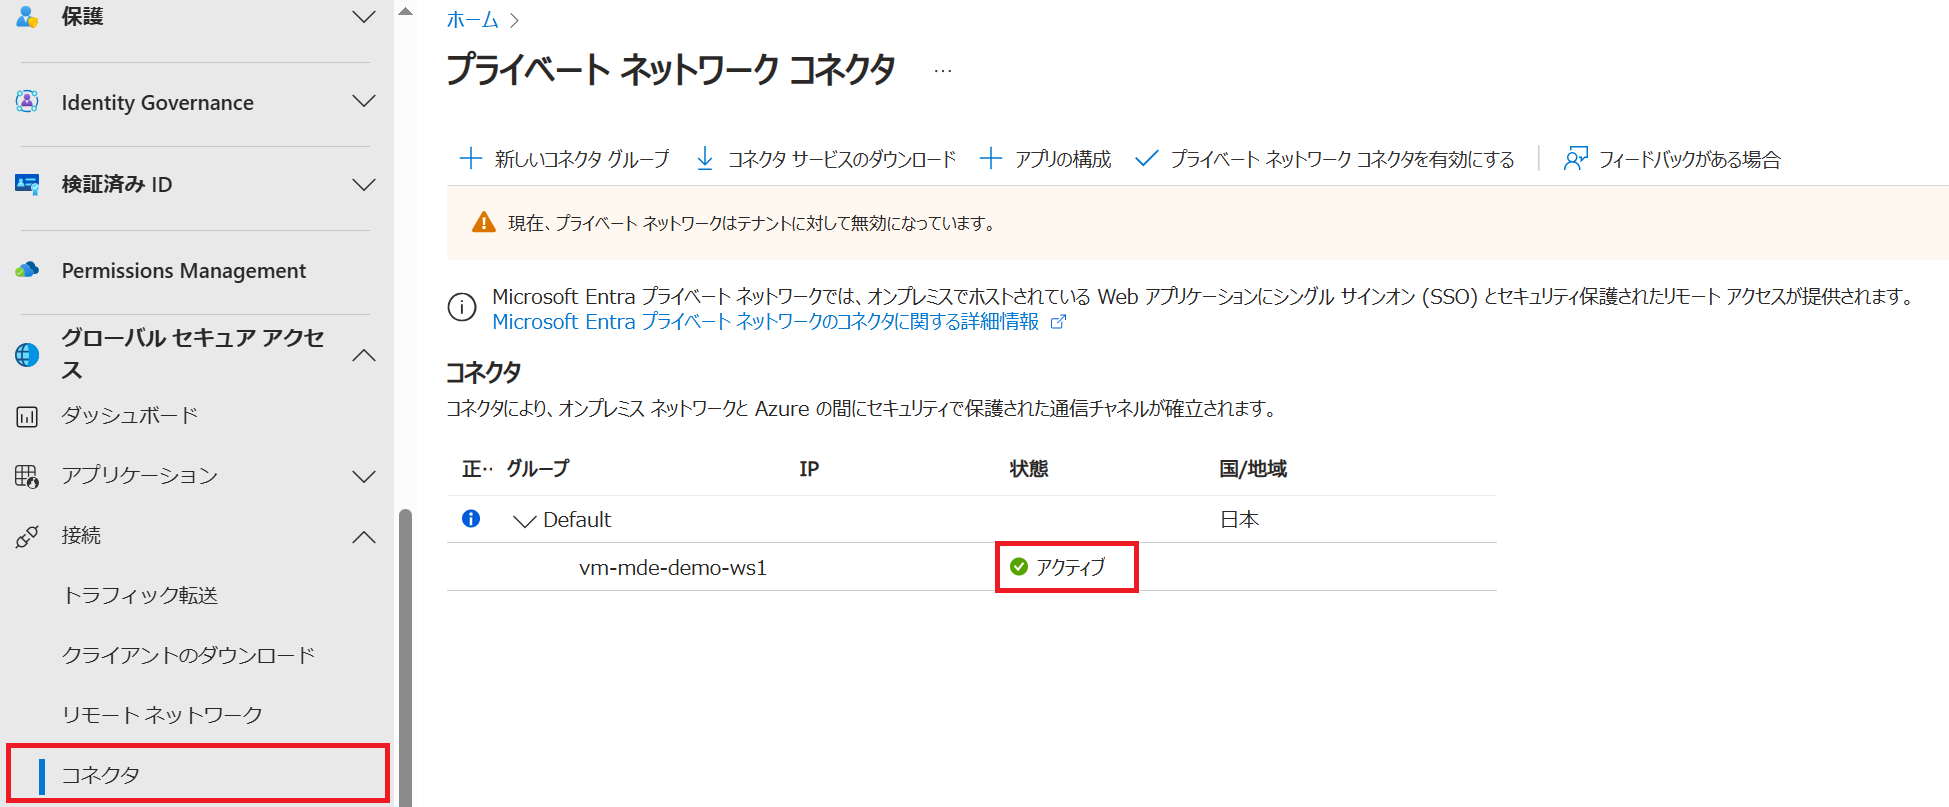Viewport: 1949px width, 807px height.
Task: Open the トラフィック転送 menu item
Action: coord(140,595)
